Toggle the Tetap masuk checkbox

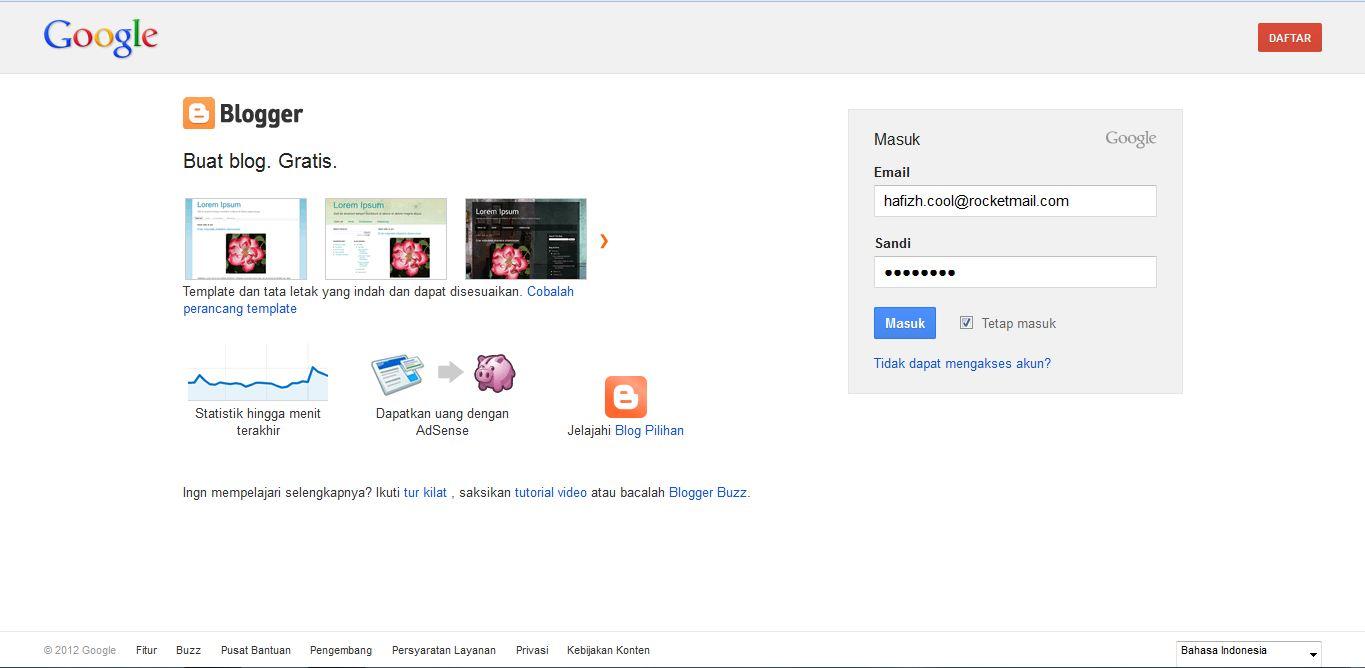coord(966,322)
